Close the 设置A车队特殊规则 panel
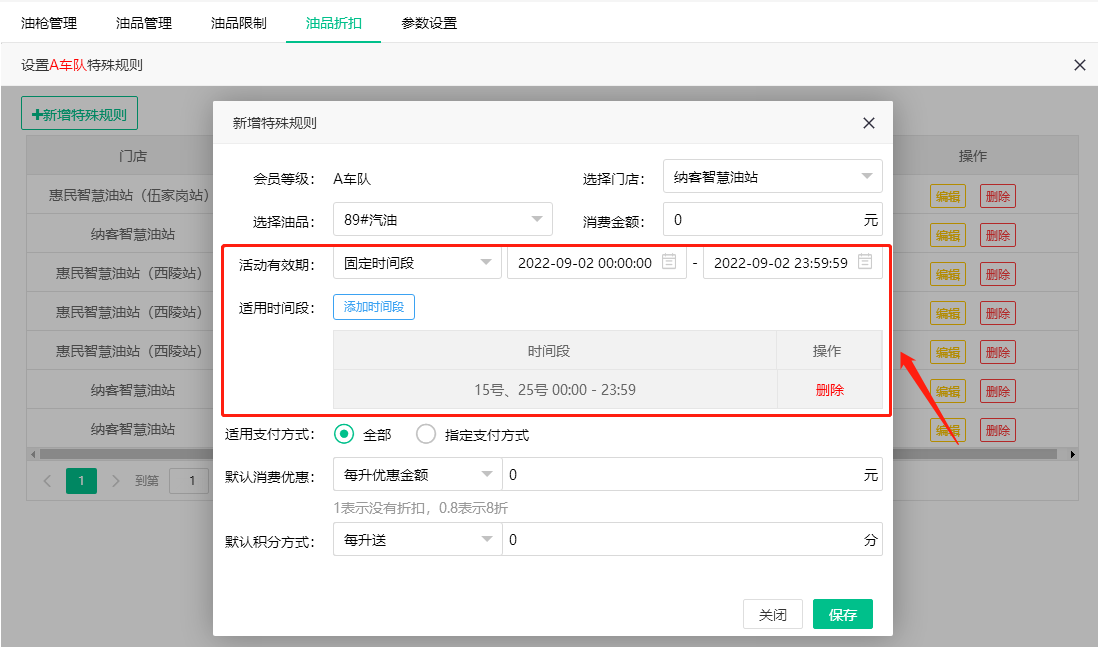1098x647 pixels. tap(1079, 64)
